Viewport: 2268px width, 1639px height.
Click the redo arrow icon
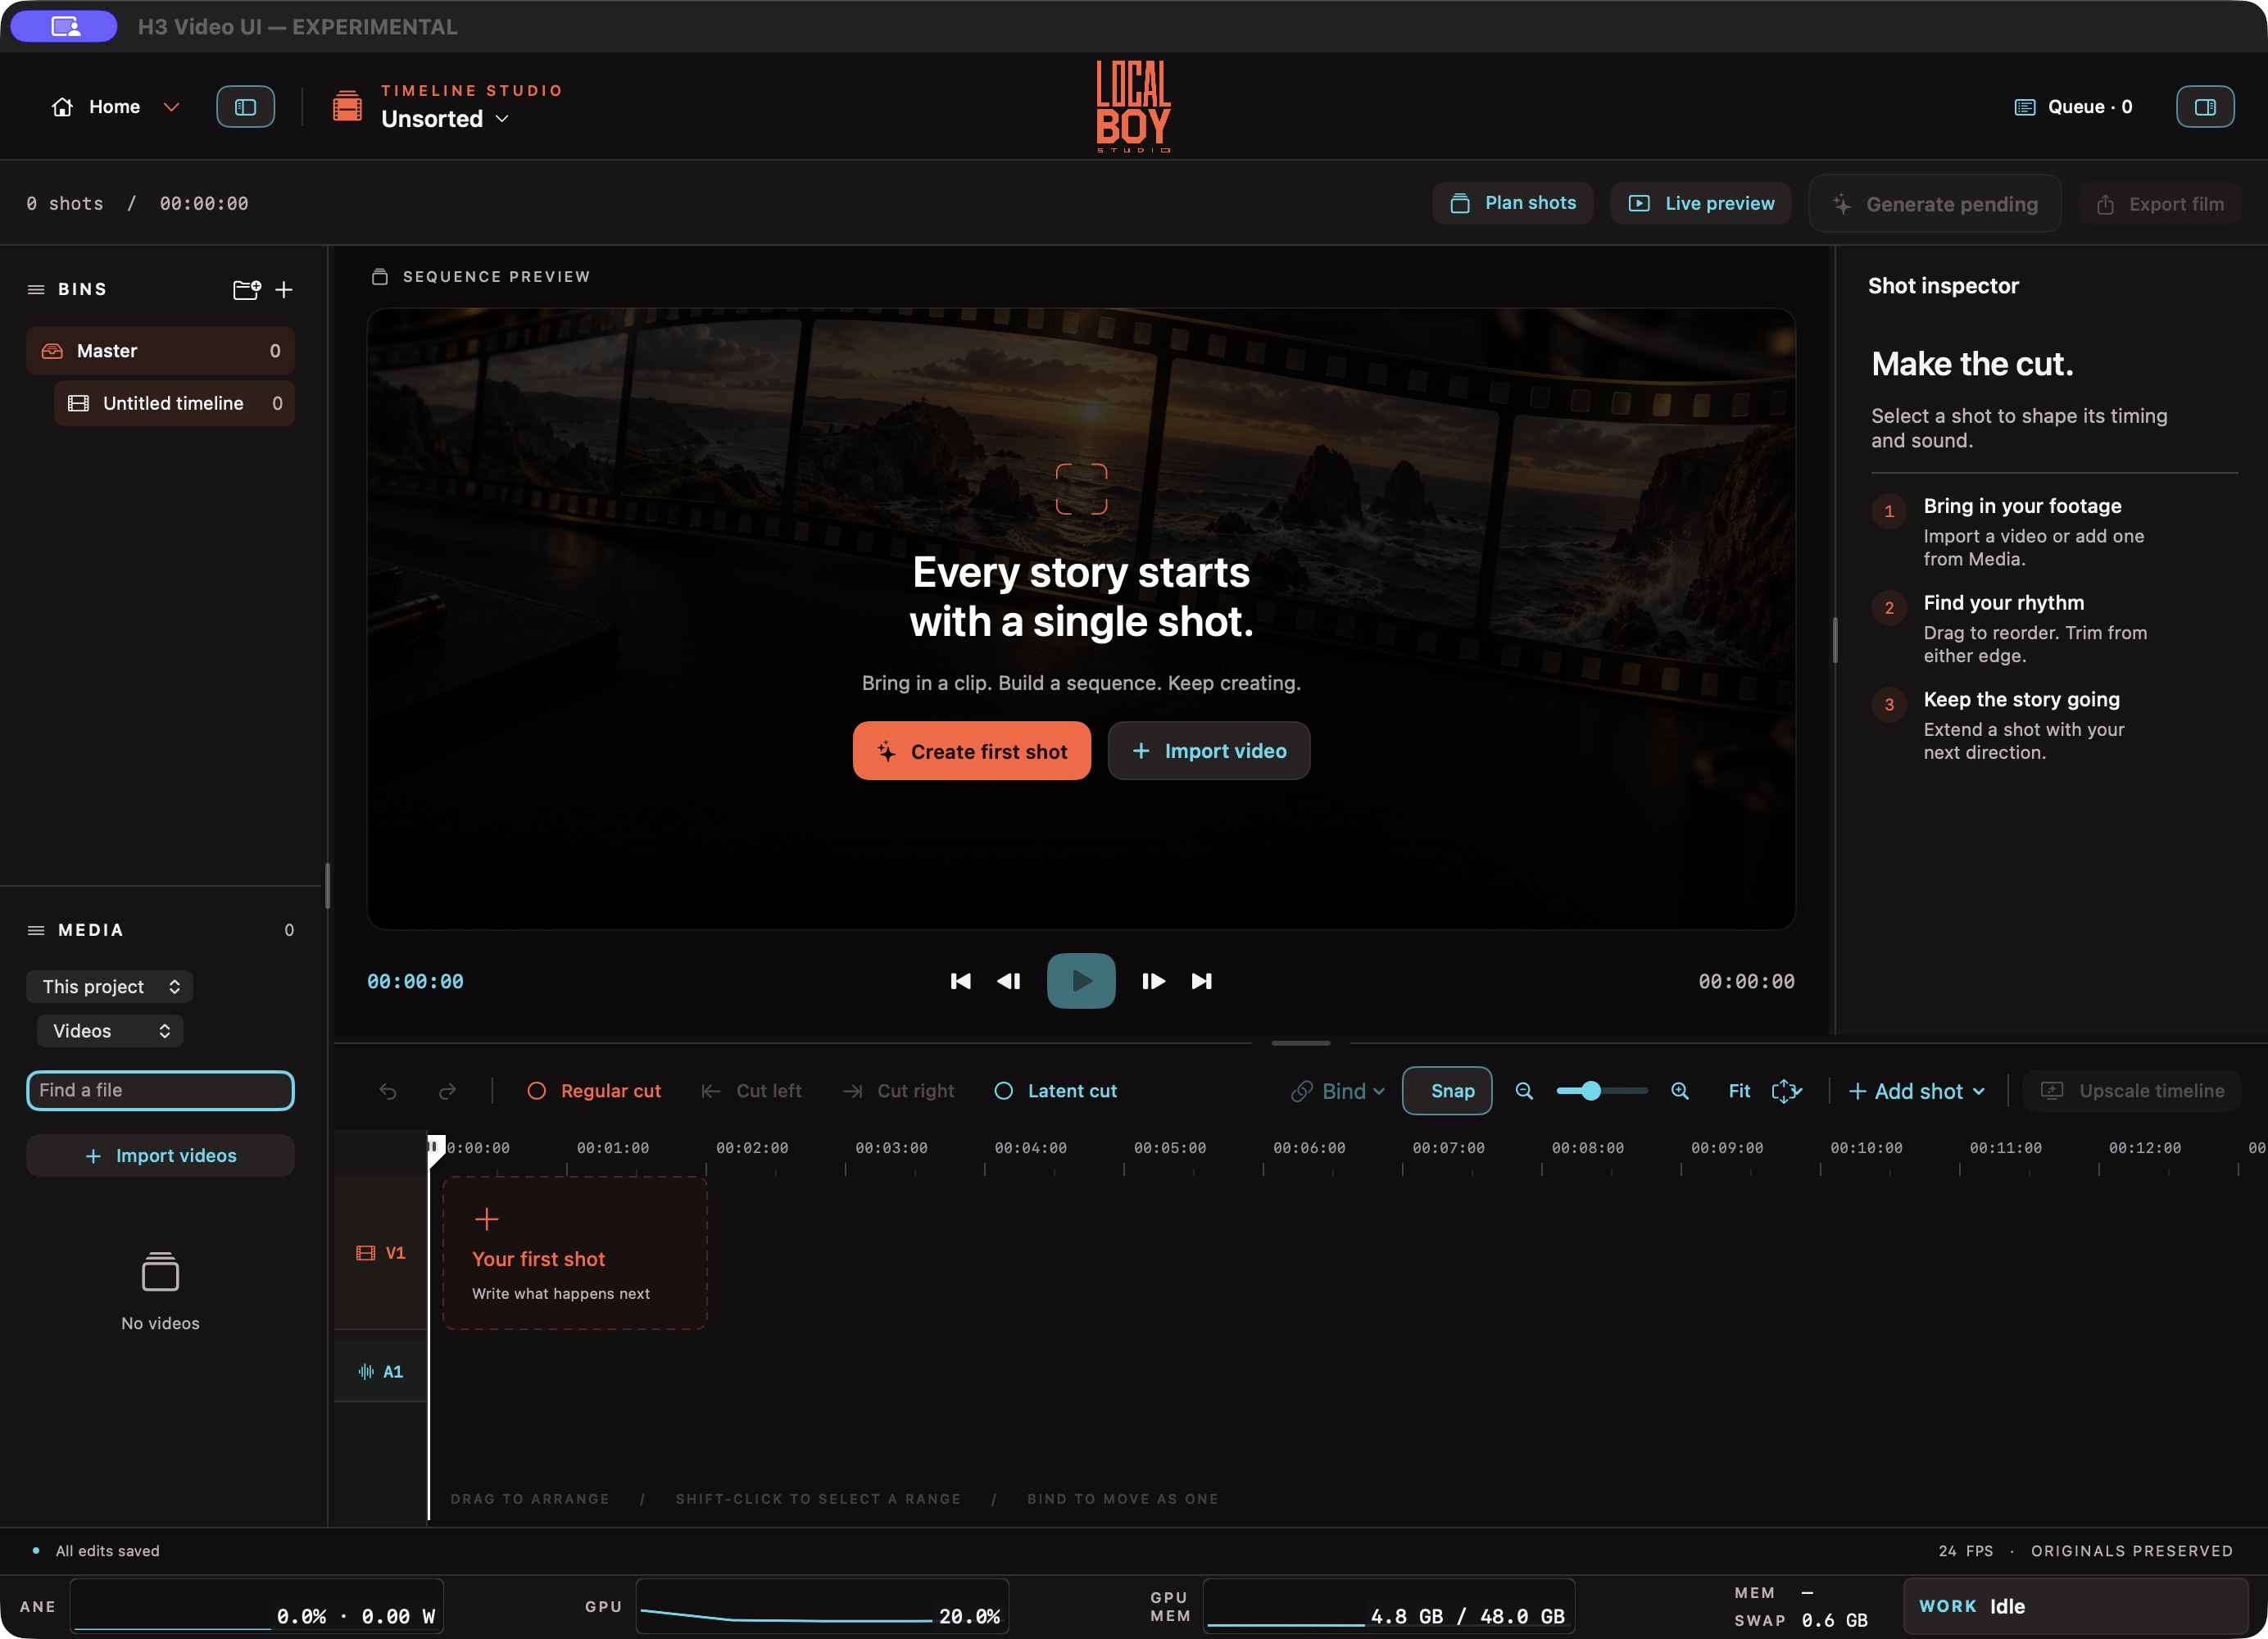[x=447, y=1091]
